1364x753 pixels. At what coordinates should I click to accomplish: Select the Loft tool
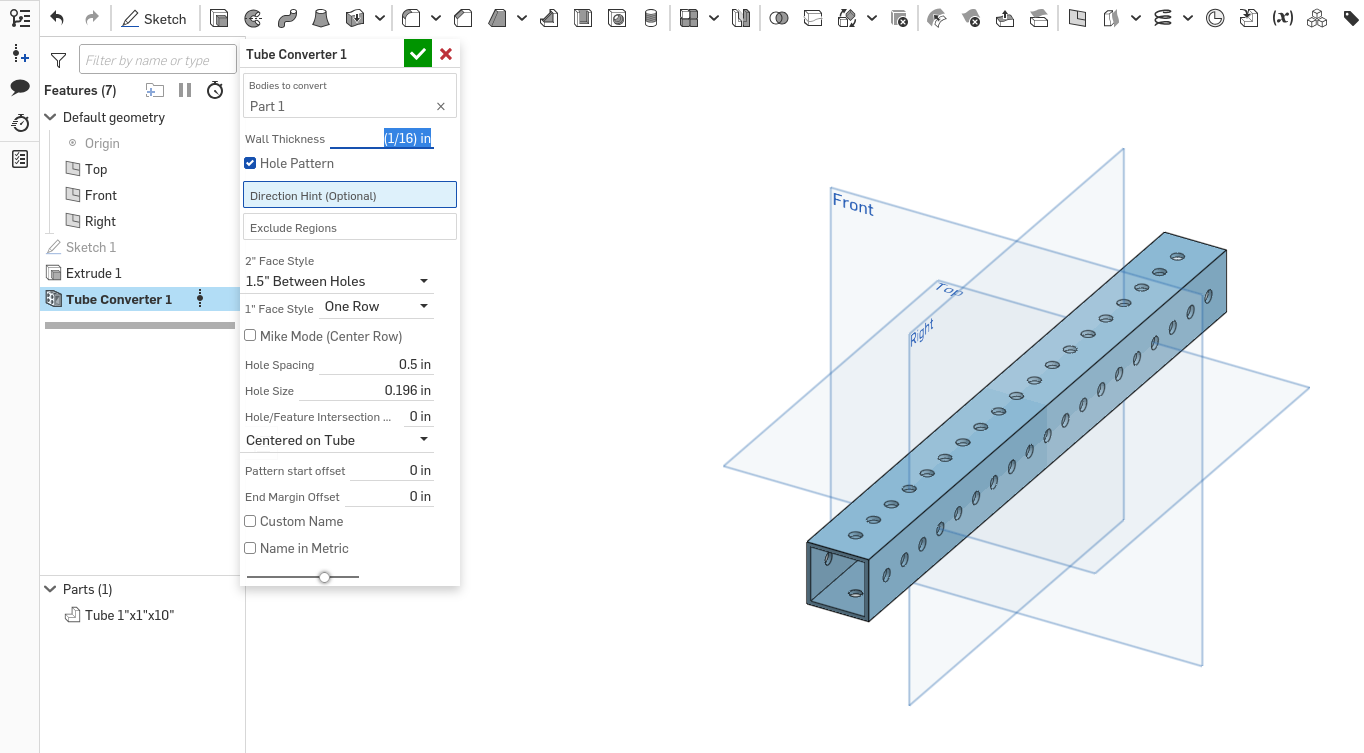[321, 18]
